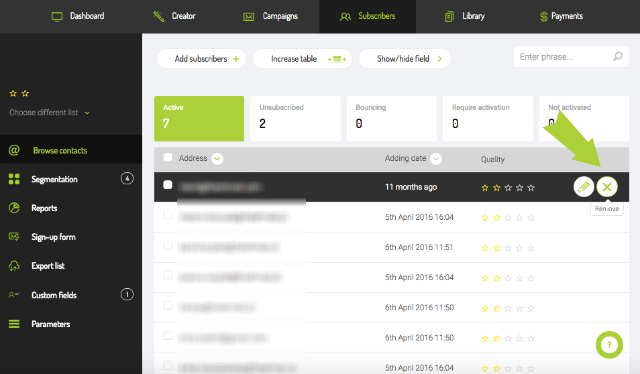This screenshot has width=640, height=374.
Task: Click the Add subscribers button
Action: pyautogui.click(x=201, y=59)
